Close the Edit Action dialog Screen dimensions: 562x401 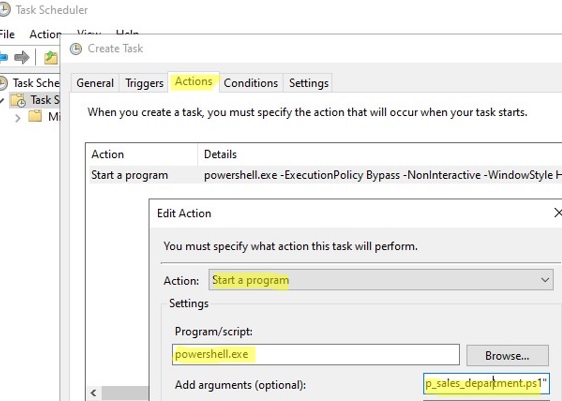557,213
